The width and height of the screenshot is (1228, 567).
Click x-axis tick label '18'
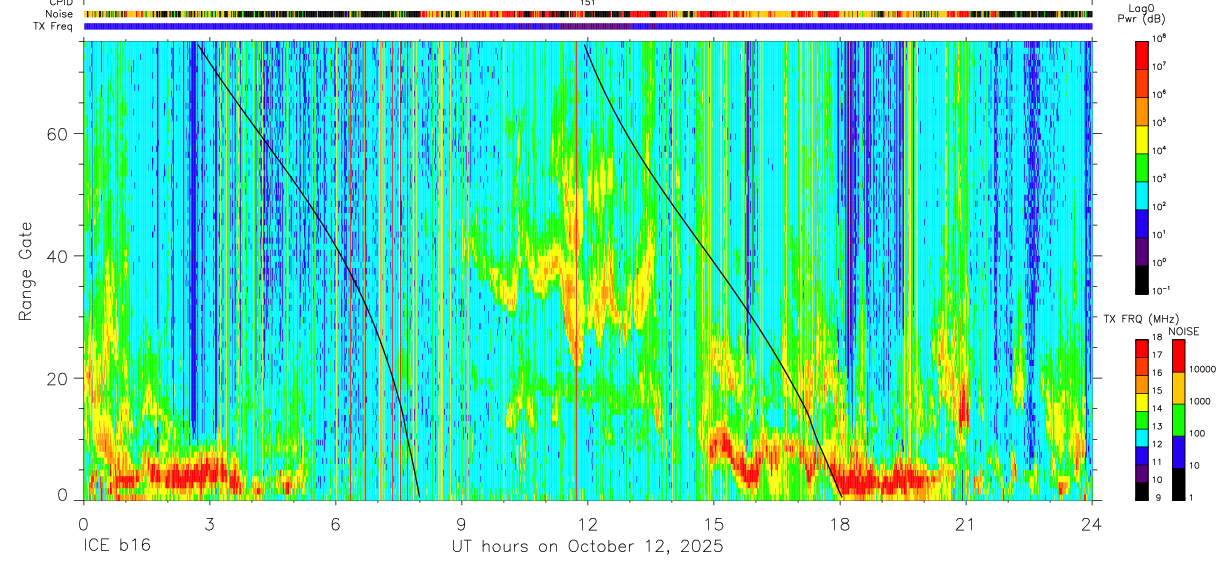840,523
